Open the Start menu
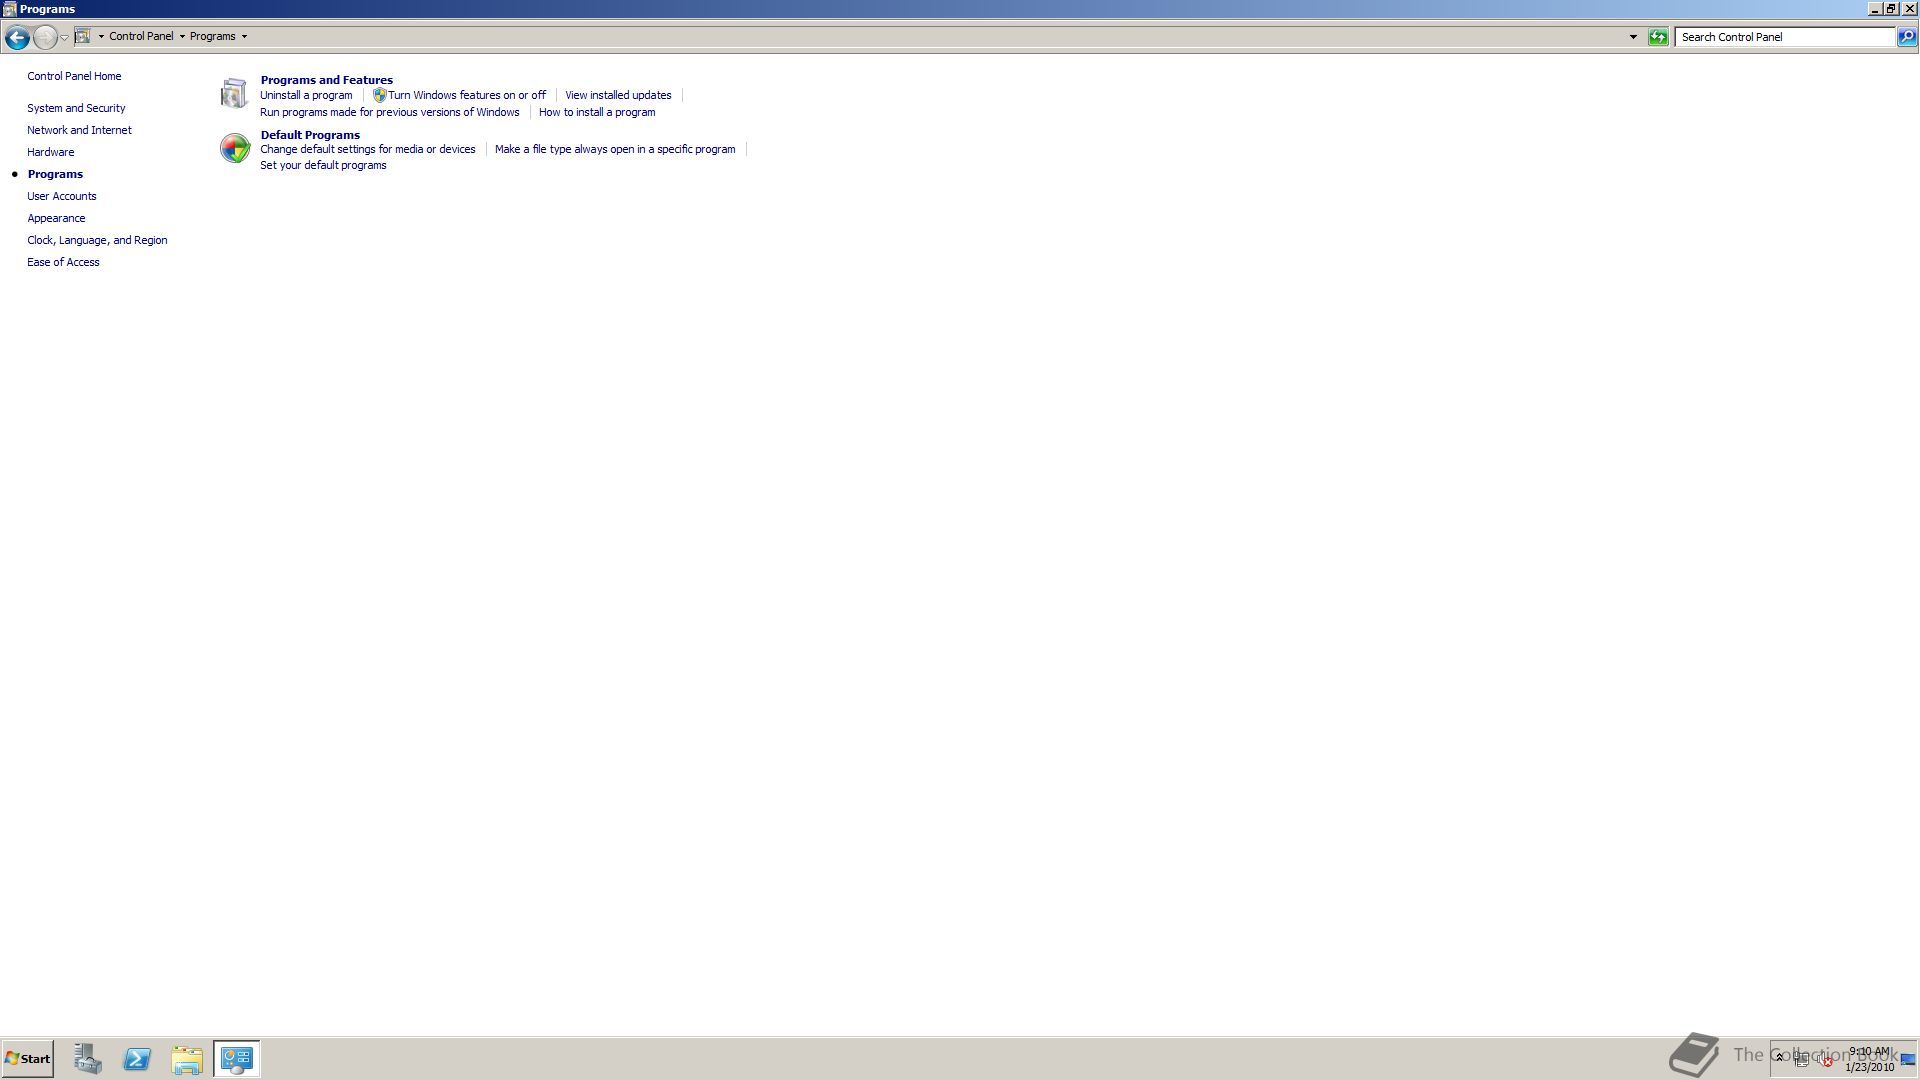Viewport: 1920px width, 1080px height. click(27, 1058)
